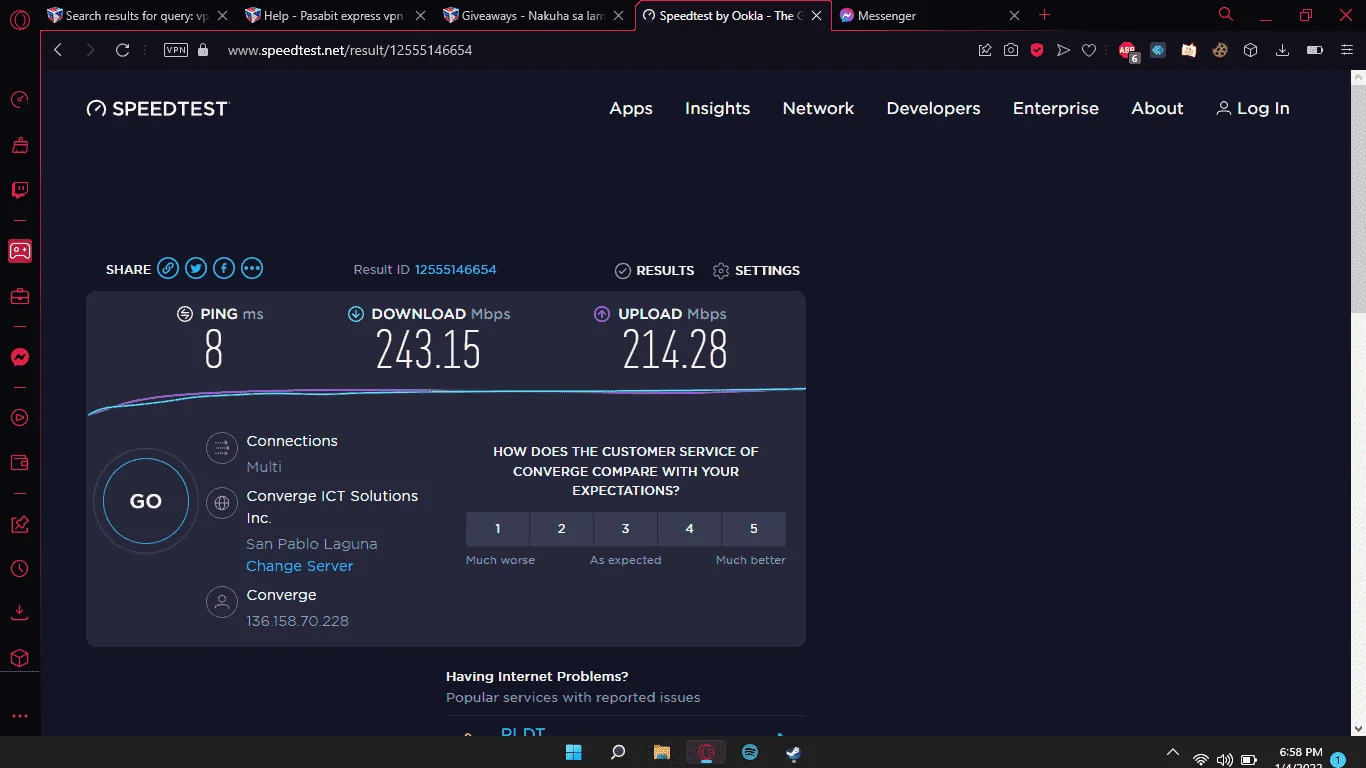Click the search tabs magnifier icon
1366x768 pixels.
pyautogui.click(x=1226, y=15)
